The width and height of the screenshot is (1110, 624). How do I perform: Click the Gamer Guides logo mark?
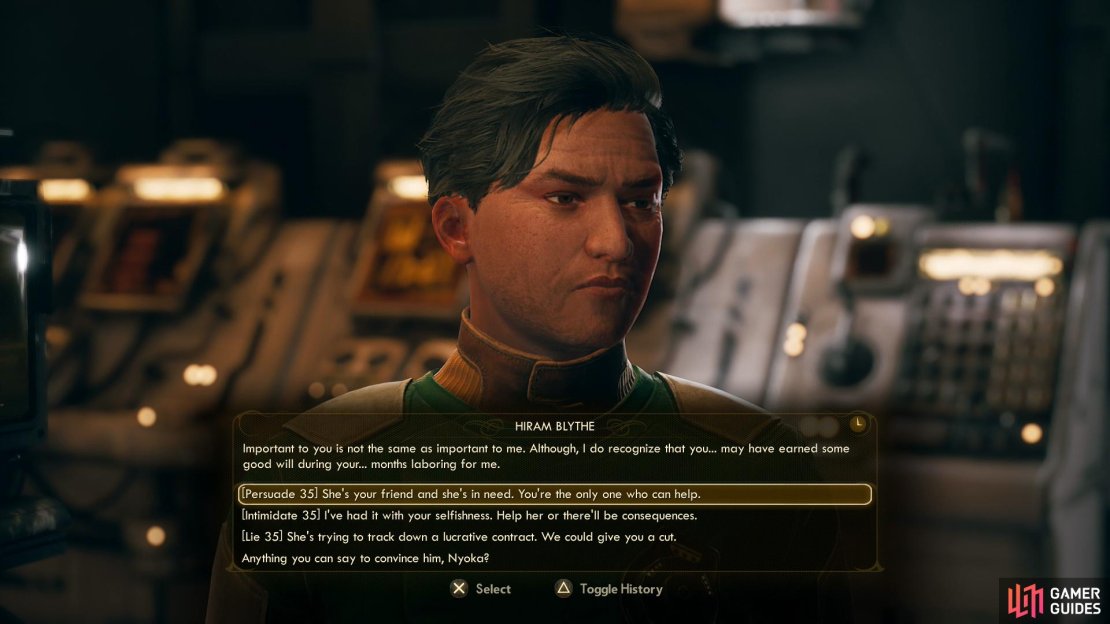click(x=1026, y=600)
